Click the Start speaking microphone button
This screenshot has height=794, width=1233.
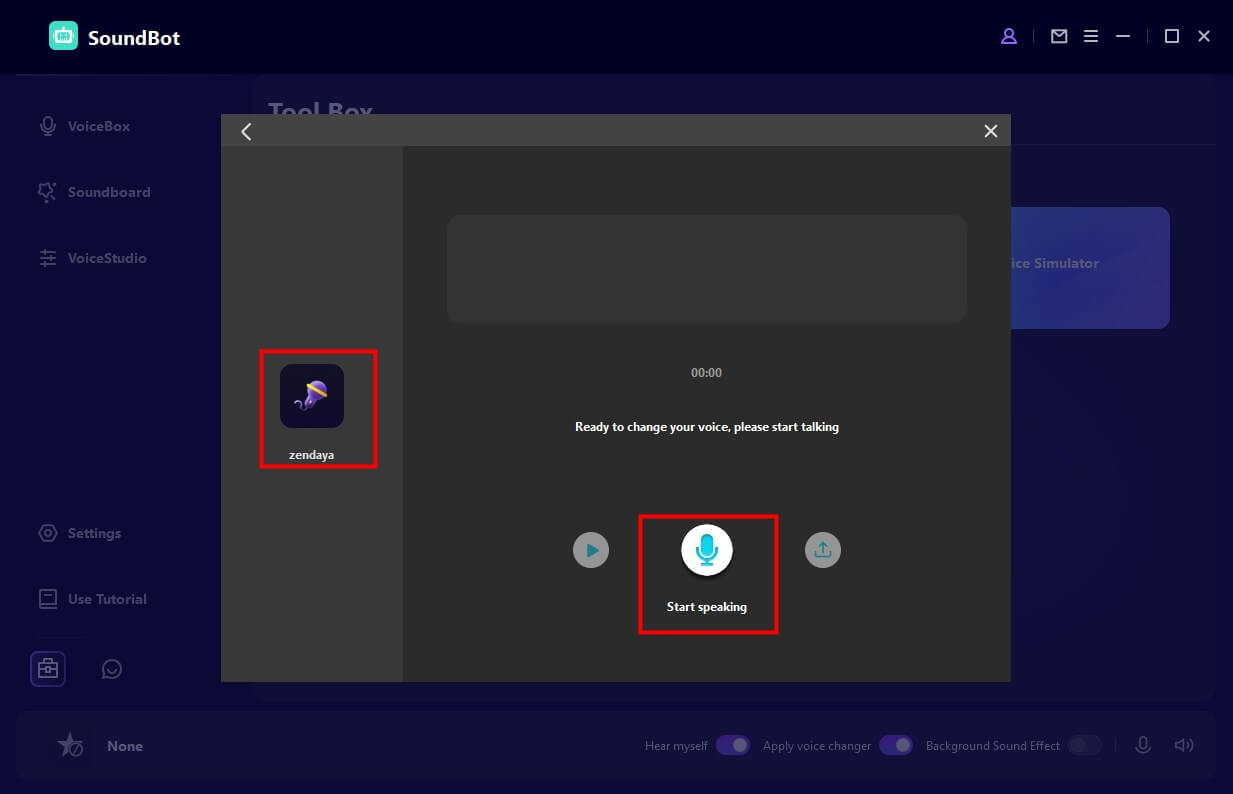click(x=707, y=550)
